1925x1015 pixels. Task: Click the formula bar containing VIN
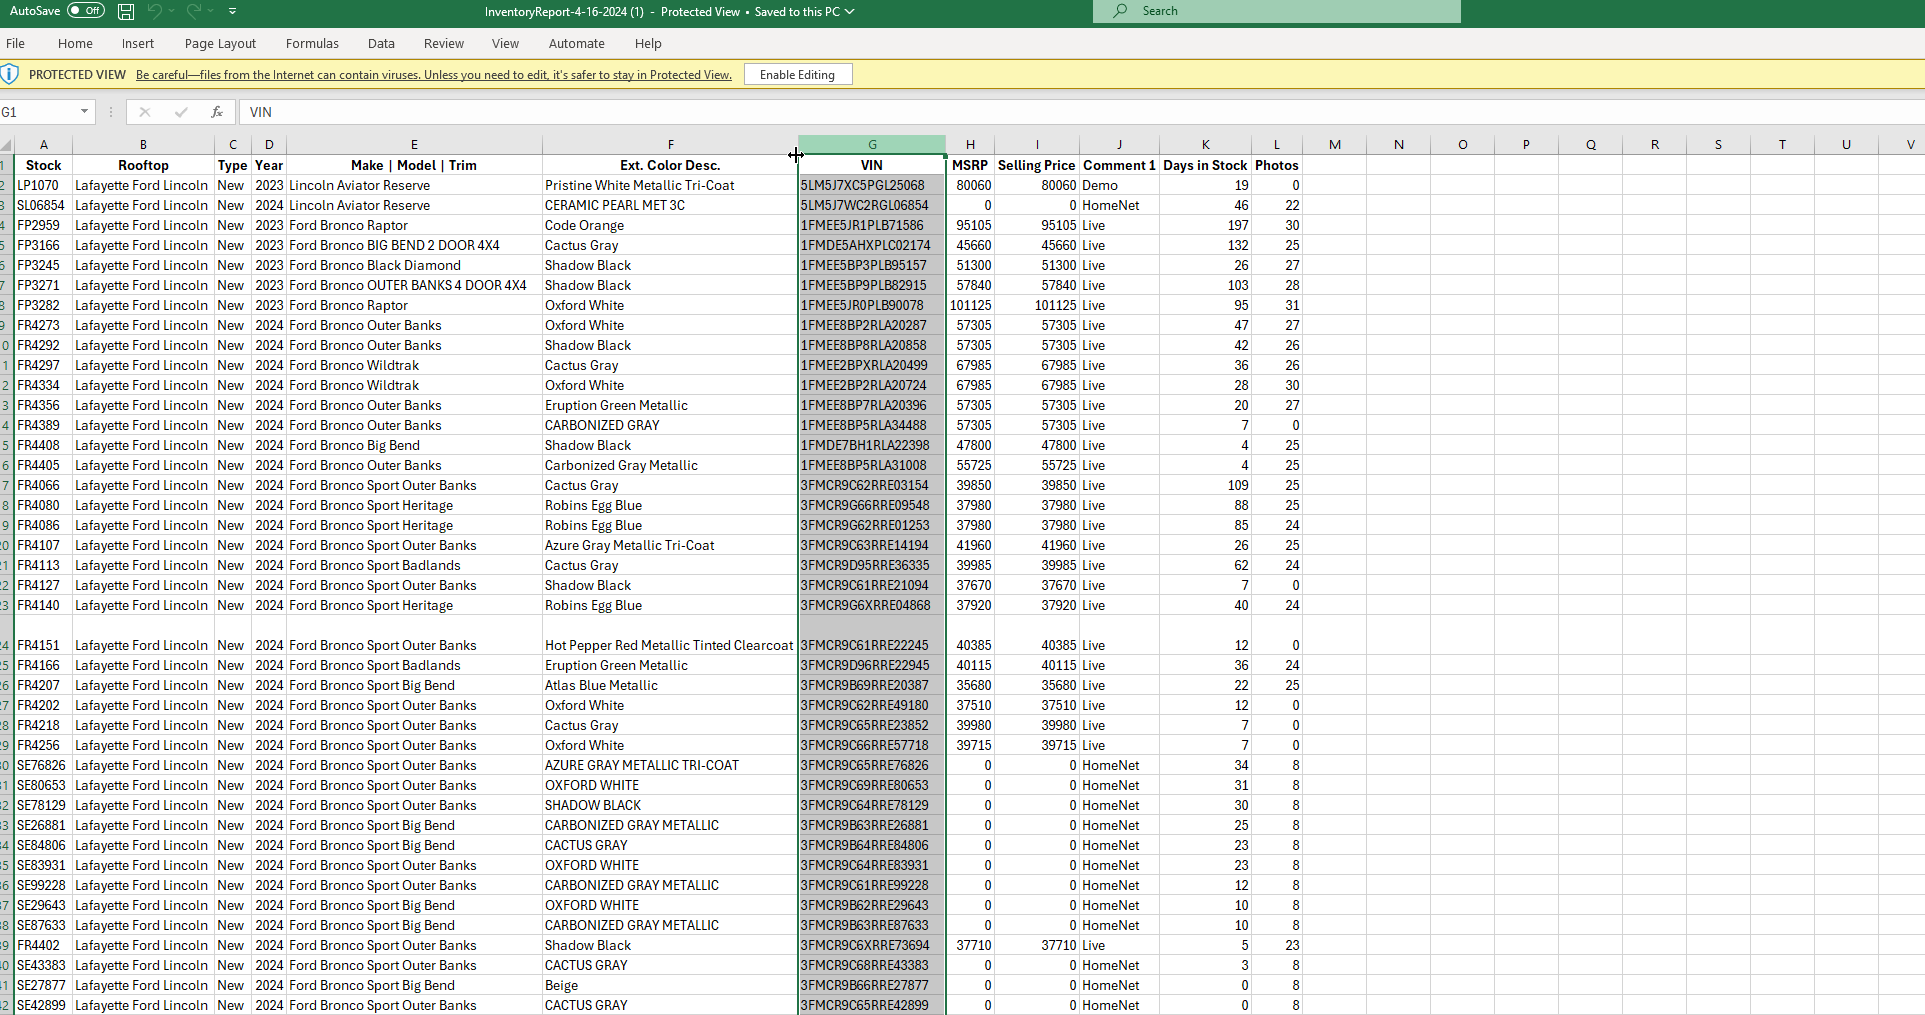click(1083, 112)
